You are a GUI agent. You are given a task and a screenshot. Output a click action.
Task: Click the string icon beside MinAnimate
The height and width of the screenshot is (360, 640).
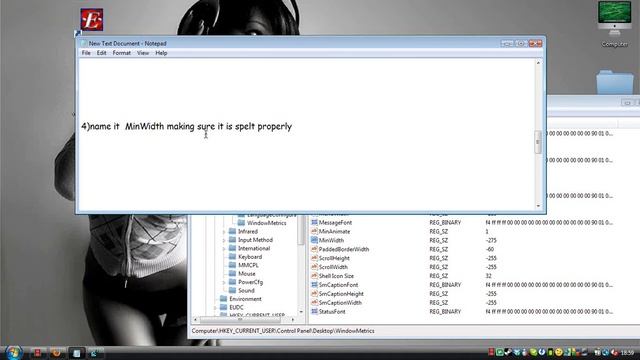pyautogui.click(x=314, y=231)
